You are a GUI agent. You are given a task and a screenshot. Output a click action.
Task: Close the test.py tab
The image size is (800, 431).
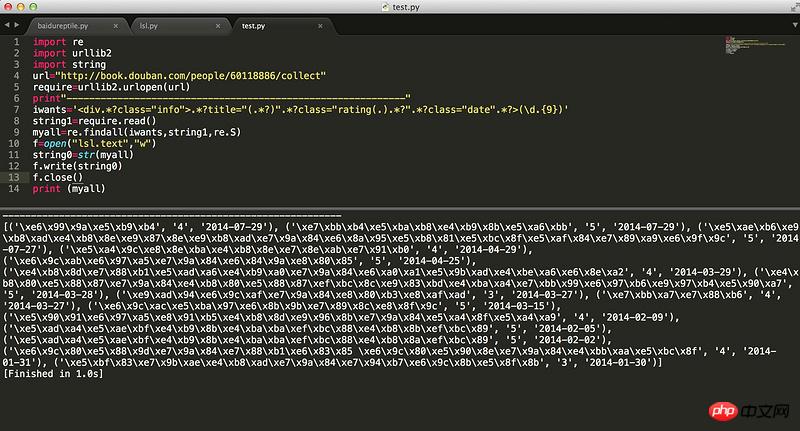[x=320, y=26]
